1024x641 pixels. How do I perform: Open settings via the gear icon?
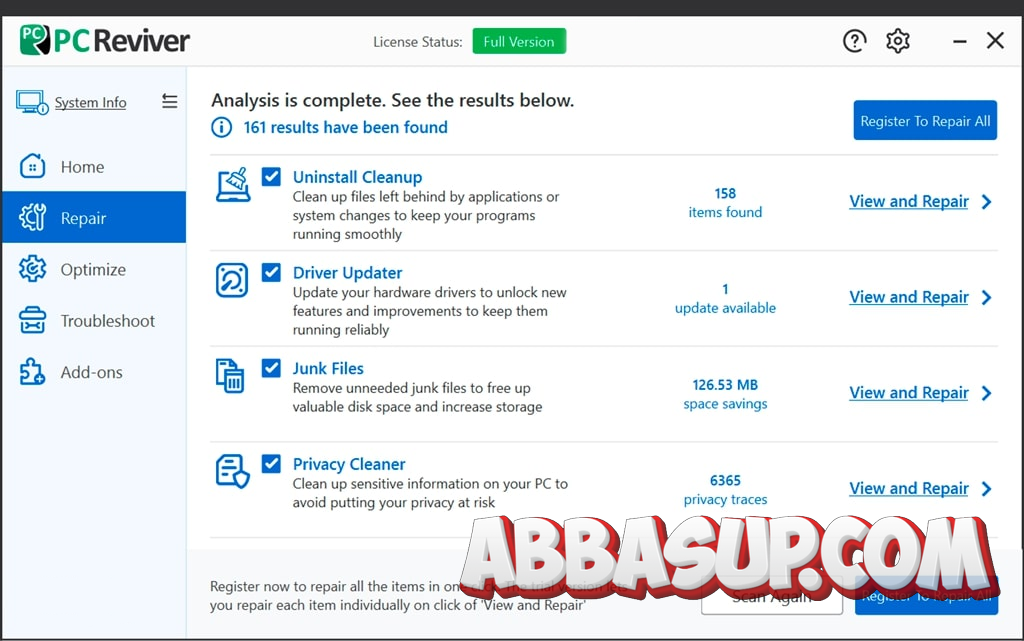pos(898,41)
